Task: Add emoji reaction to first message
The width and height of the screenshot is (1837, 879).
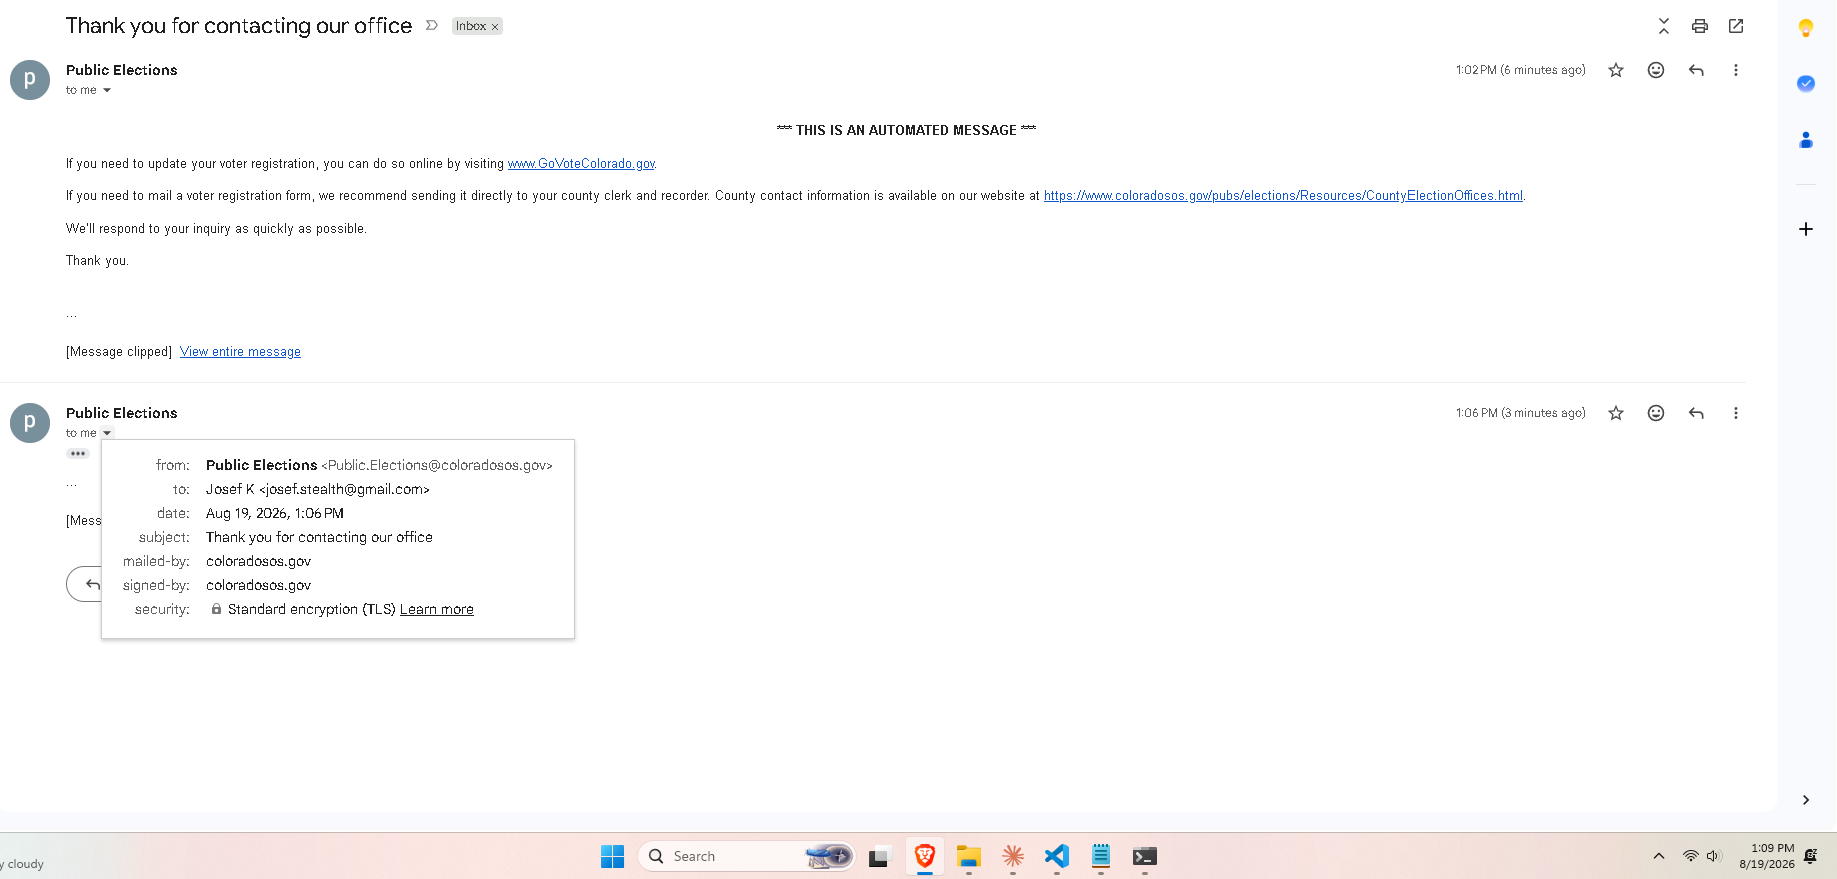Action: 1656,70
